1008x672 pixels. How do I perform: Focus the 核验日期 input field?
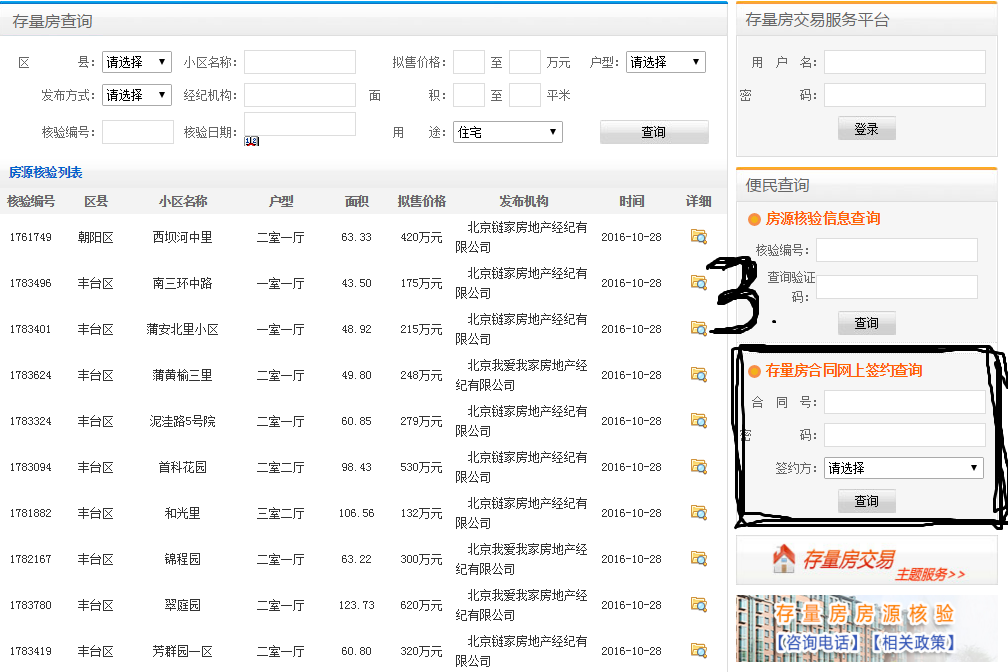300,124
